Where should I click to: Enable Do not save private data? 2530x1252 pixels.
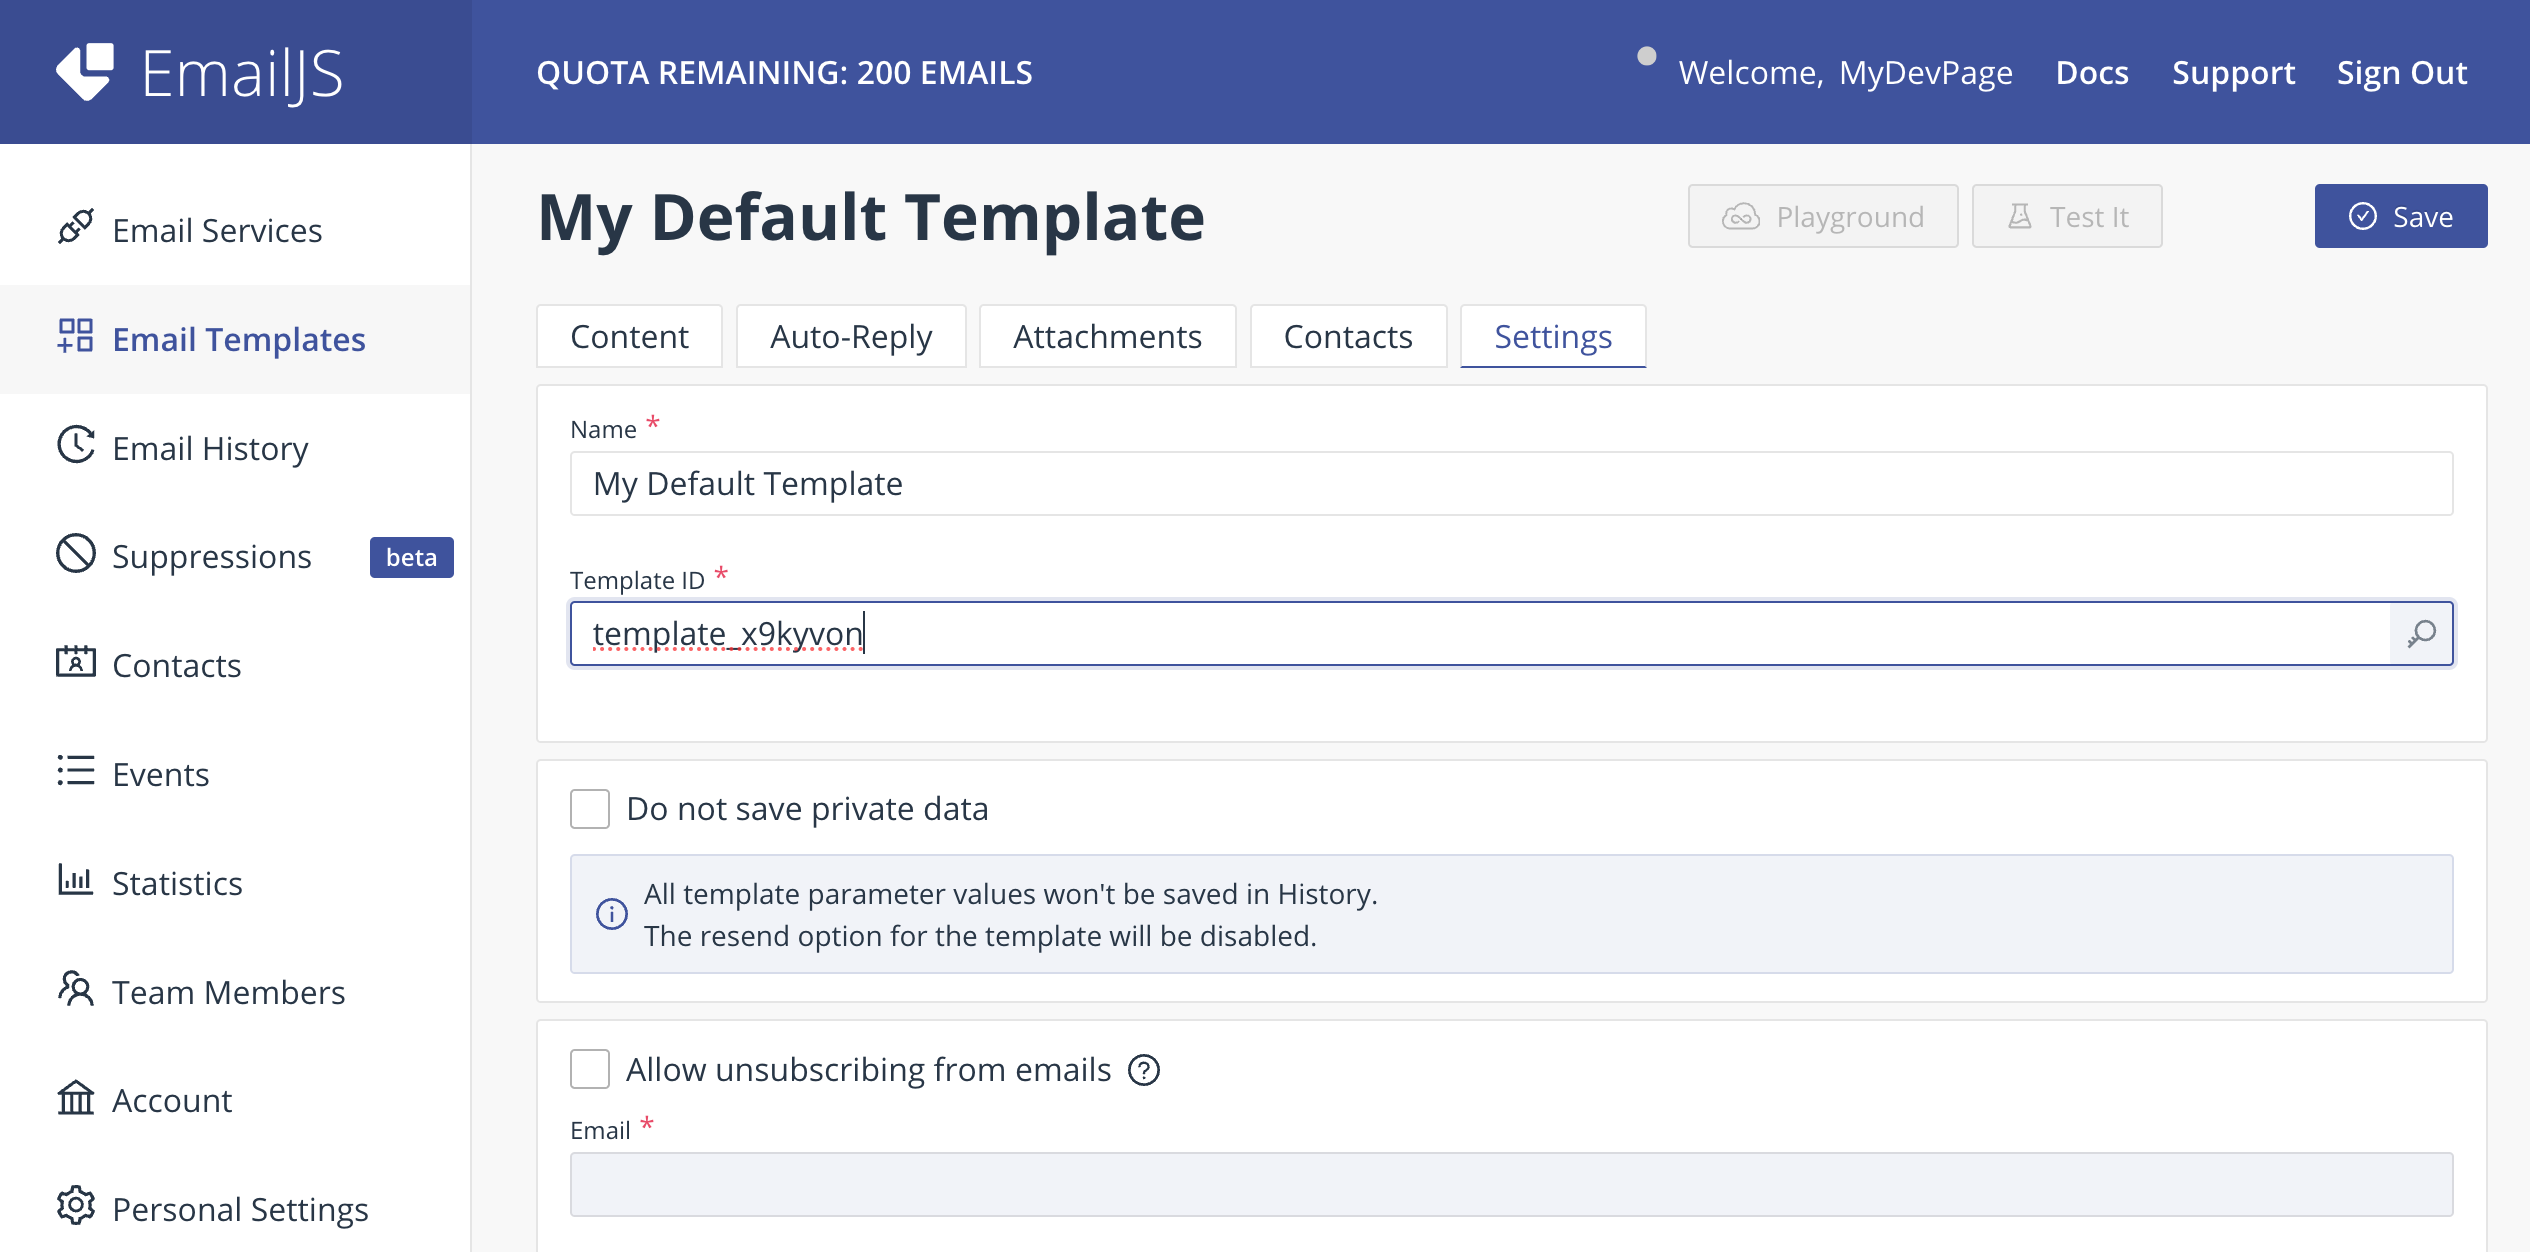[589, 808]
